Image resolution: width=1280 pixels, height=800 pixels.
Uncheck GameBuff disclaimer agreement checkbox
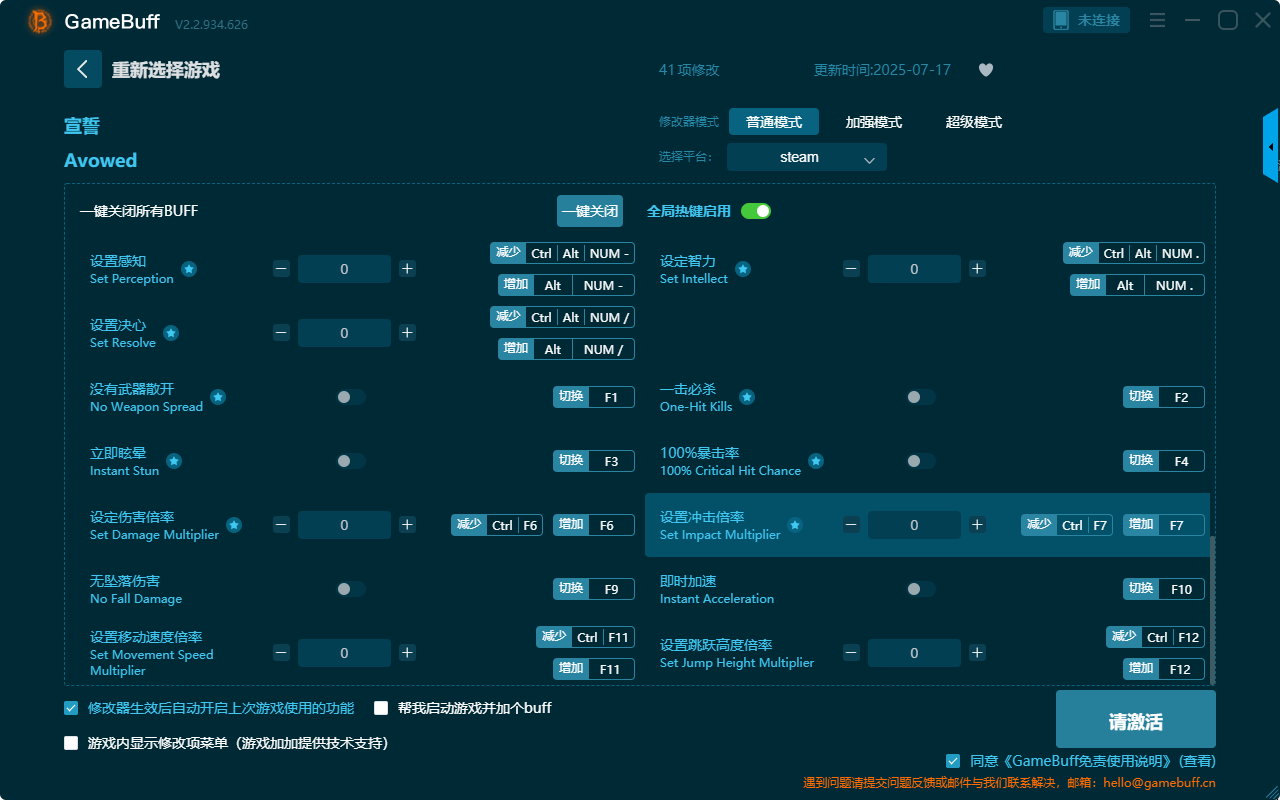click(953, 761)
